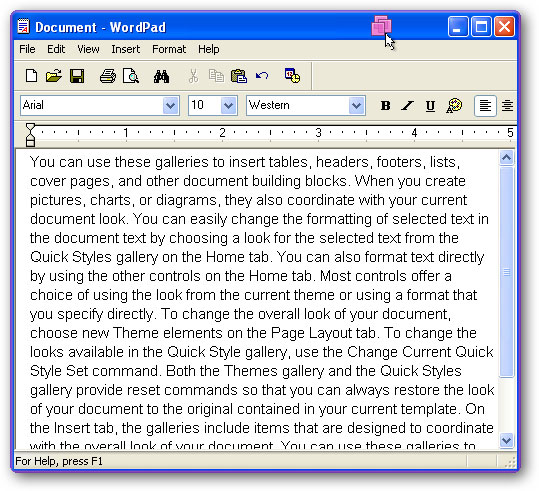Select Center paragraph alignment
Image resolution: width=539 pixels, height=491 pixels.
coord(507,106)
